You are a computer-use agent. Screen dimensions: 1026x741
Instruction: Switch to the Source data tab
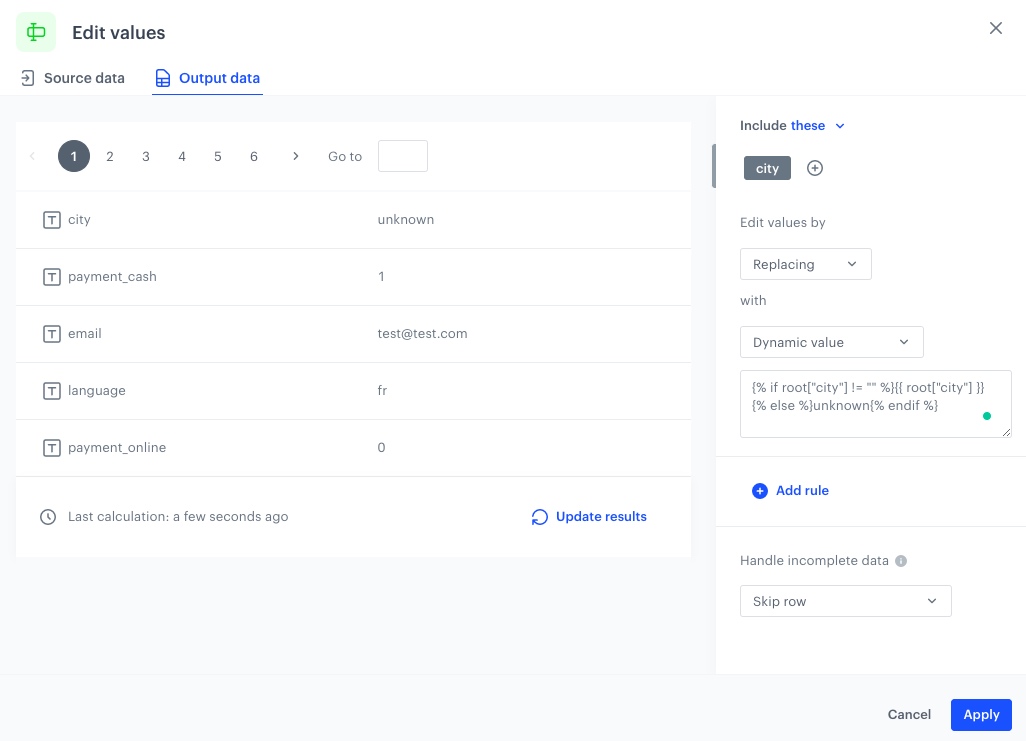pyautogui.click(x=73, y=78)
